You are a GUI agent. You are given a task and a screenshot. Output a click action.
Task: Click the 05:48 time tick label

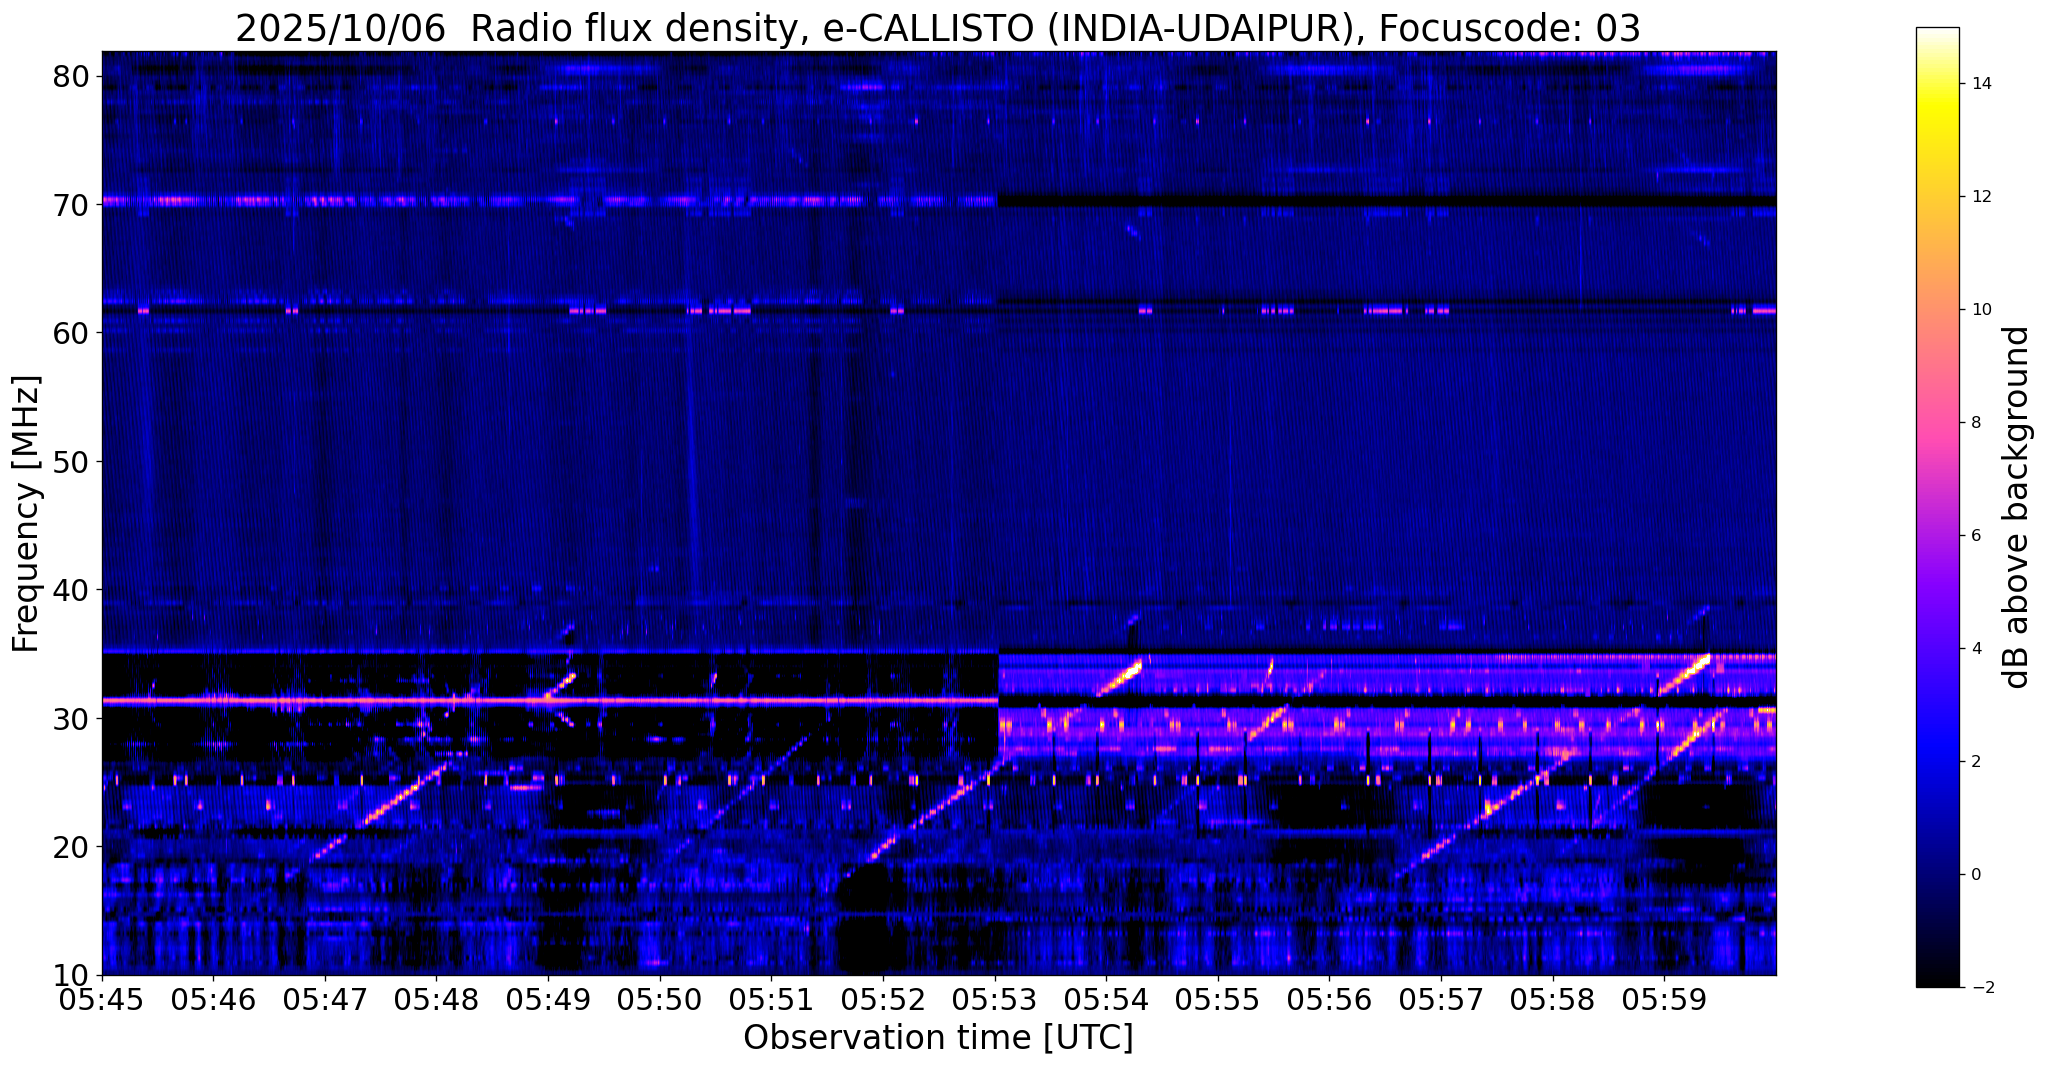coord(436,1000)
